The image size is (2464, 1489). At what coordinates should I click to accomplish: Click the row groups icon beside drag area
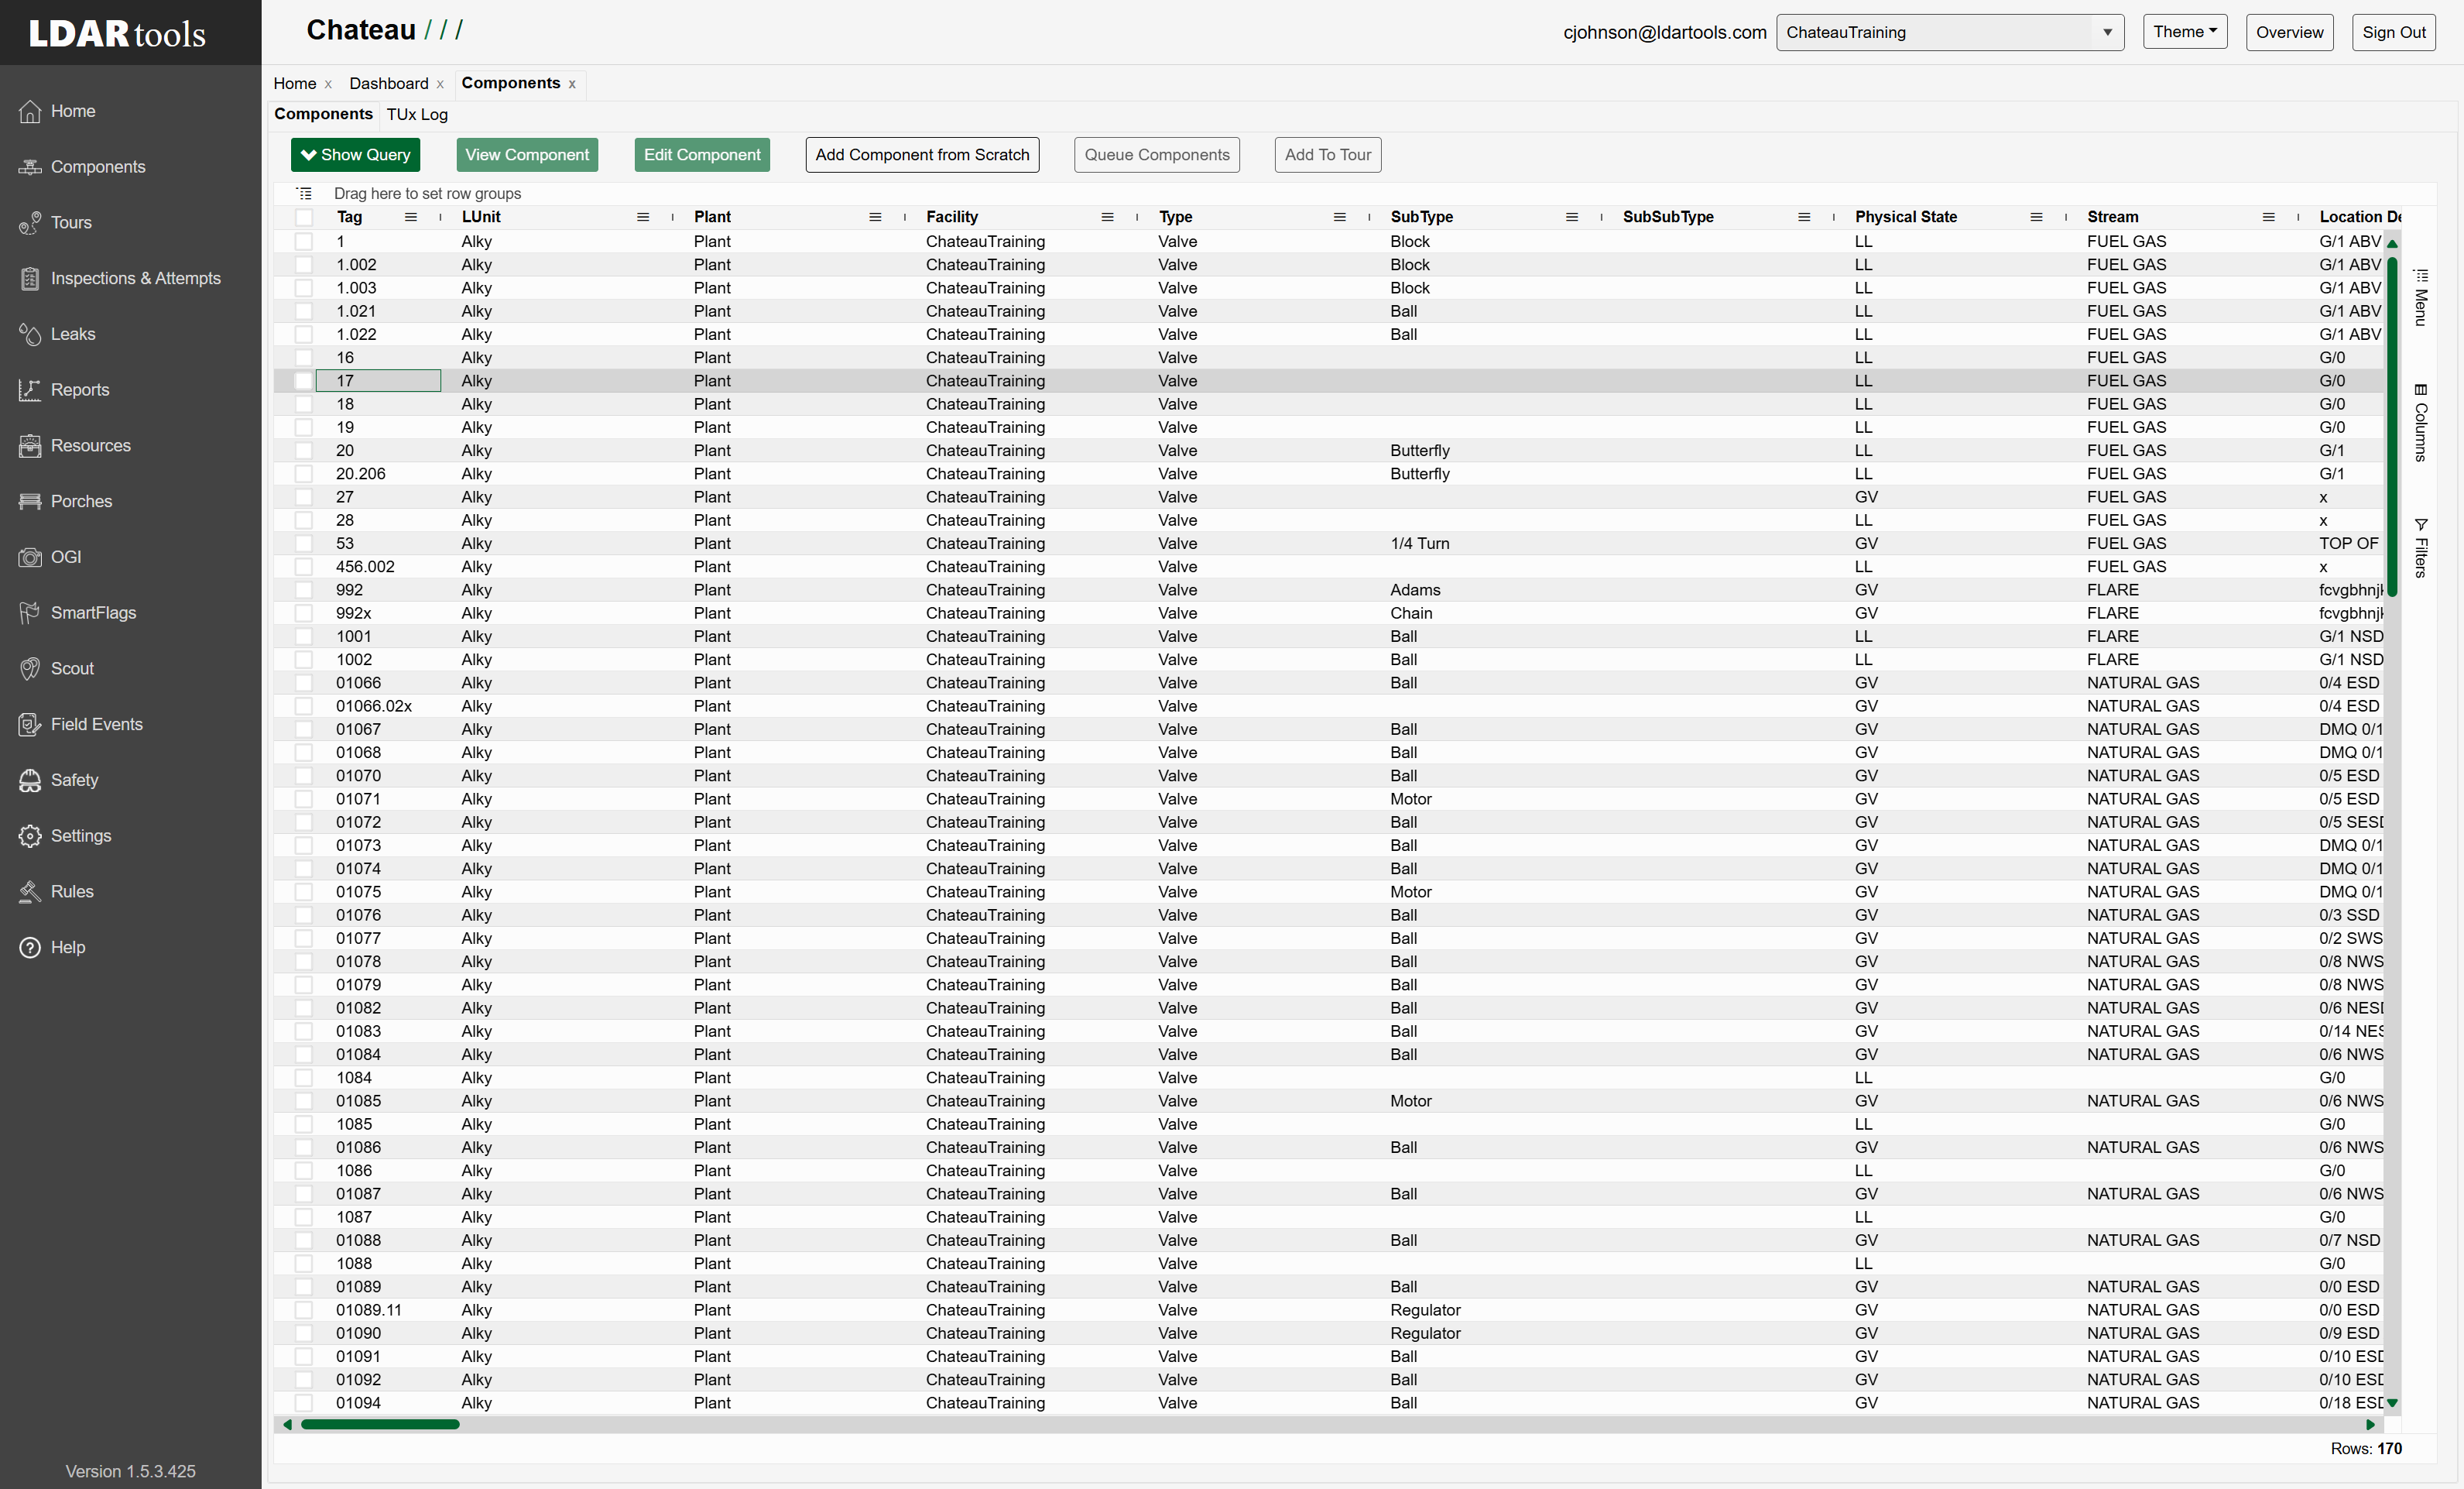(304, 194)
